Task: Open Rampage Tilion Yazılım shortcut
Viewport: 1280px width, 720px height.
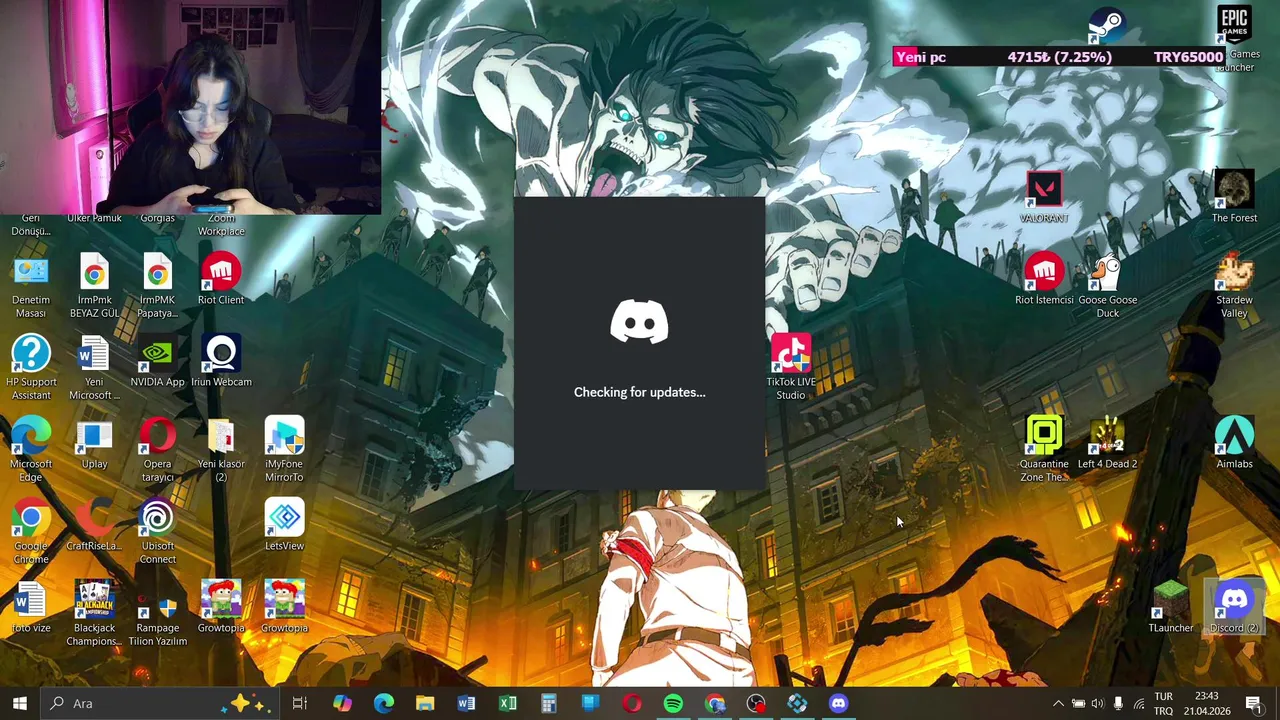Action: pyautogui.click(x=157, y=614)
